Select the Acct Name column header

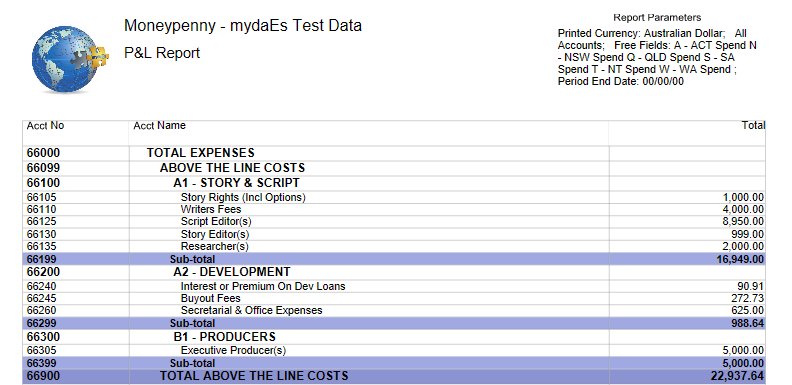click(159, 125)
